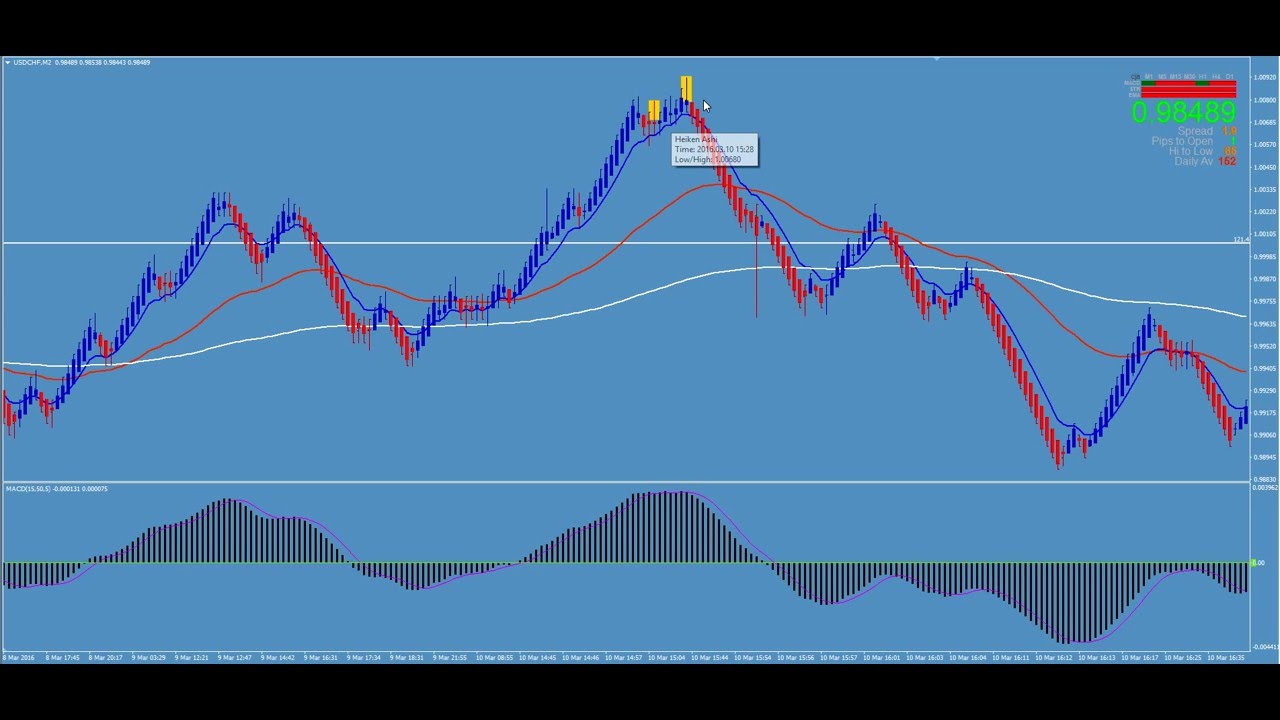Click the M1 column header in trend panel
Image resolution: width=1280 pixels, height=720 pixels.
pyautogui.click(x=1149, y=76)
